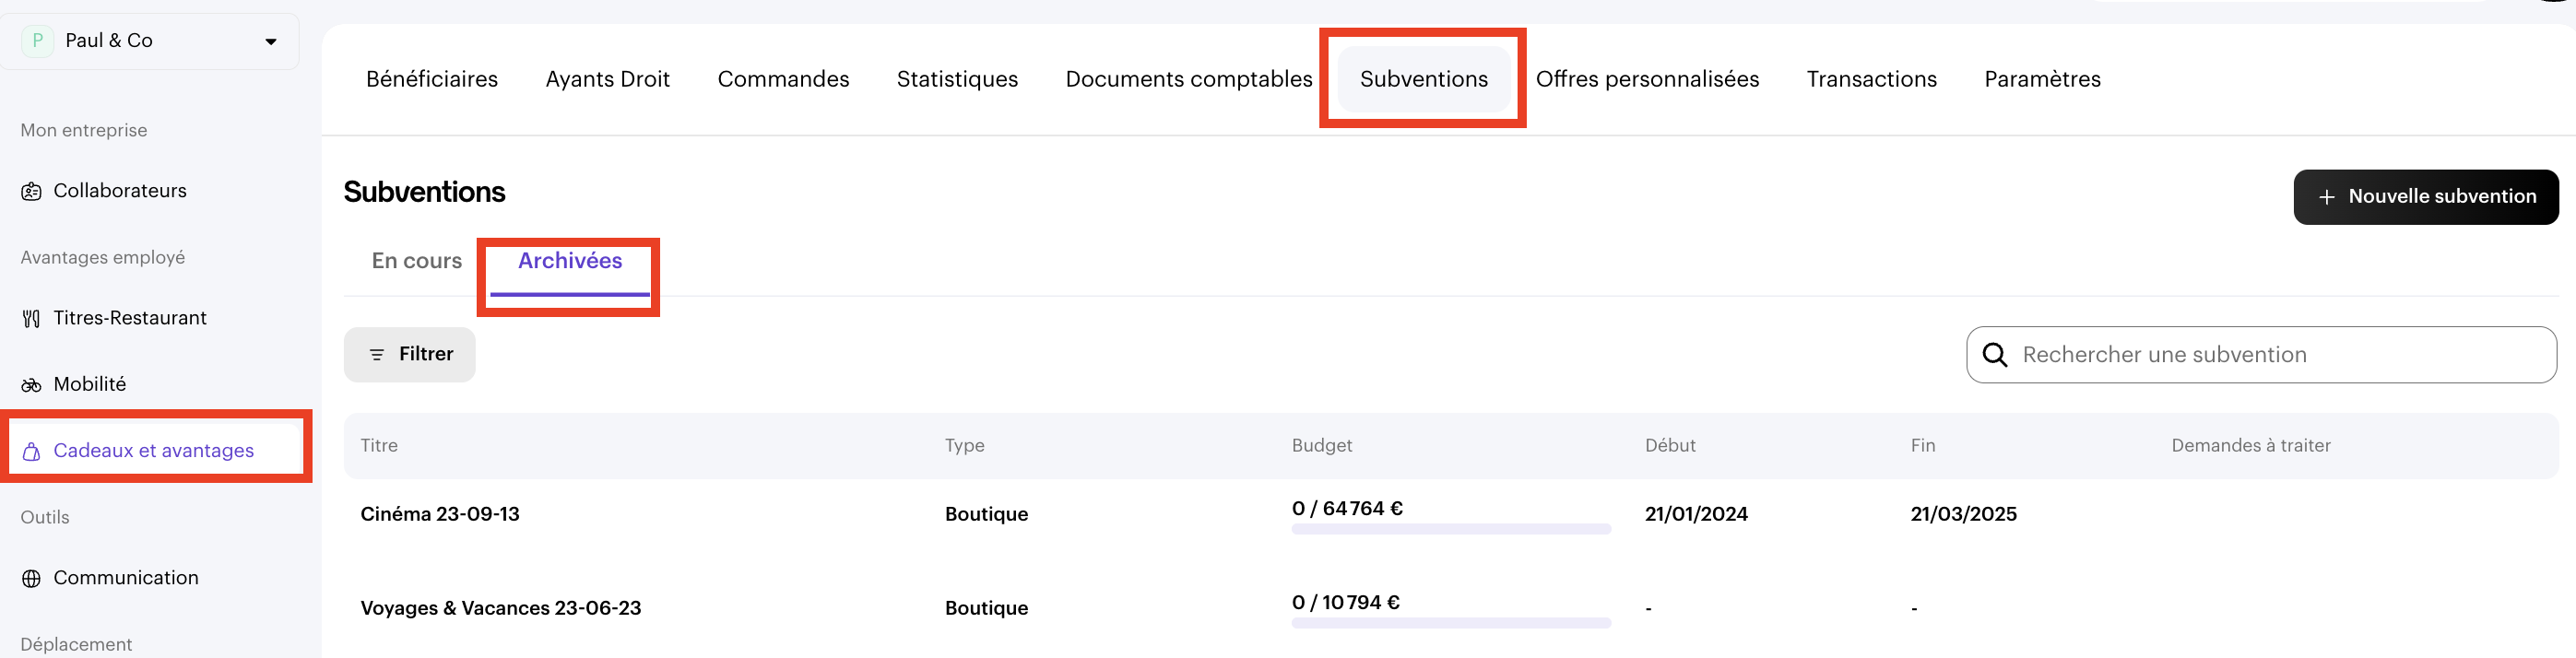Click the magnifying glass search icon
Viewport: 2576px width, 658px height.
1994,355
